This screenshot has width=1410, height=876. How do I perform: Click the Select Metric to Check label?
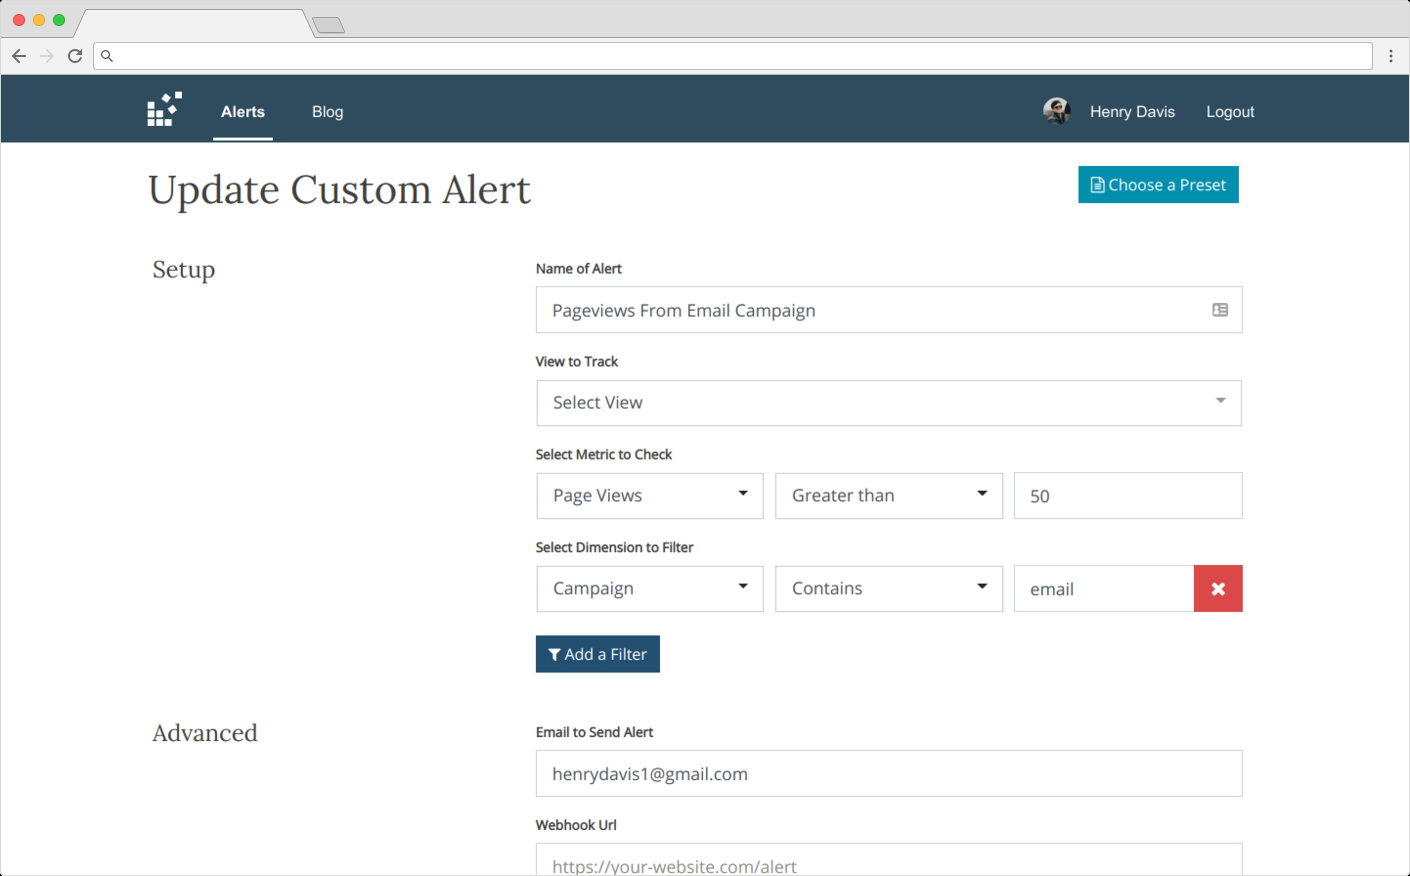coord(604,455)
